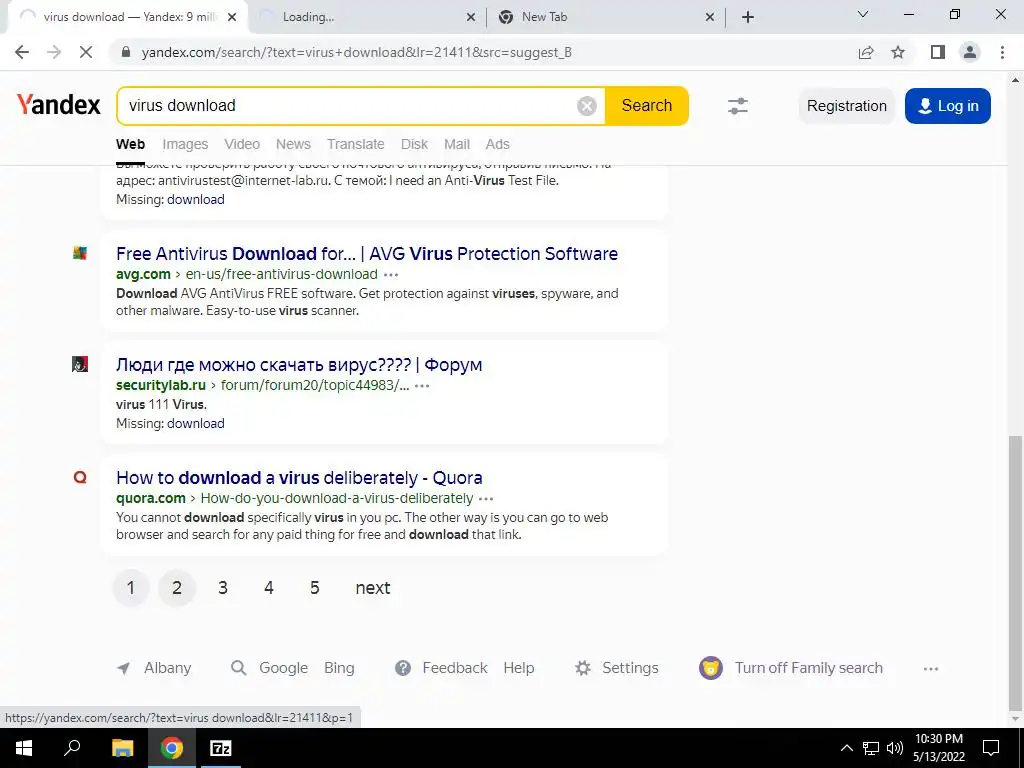View site info via the lock icon
The height and width of the screenshot is (768, 1024).
coord(127,52)
